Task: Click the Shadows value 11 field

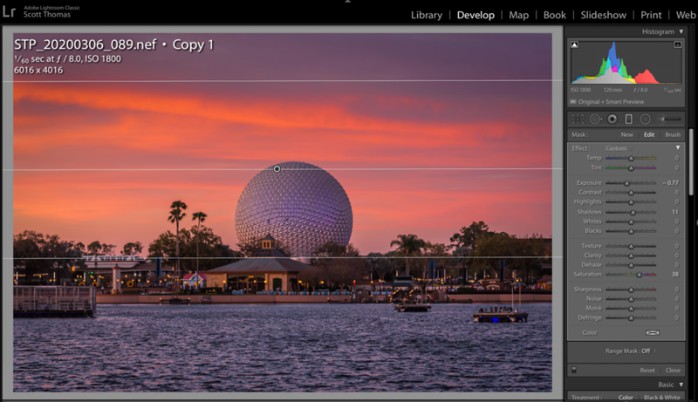Action: click(675, 212)
